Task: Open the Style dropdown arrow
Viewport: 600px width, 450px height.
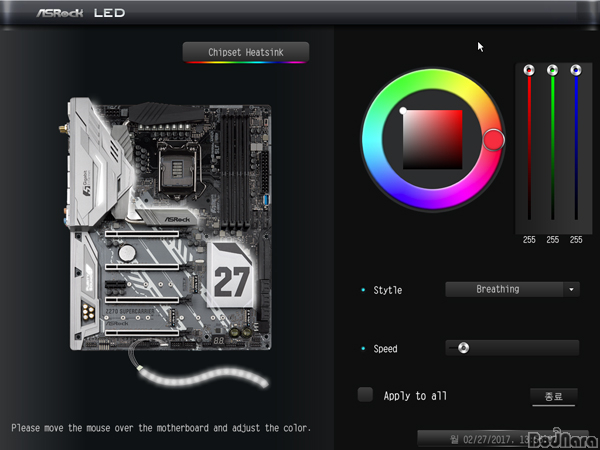Action: pyautogui.click(x=571, y=289)
